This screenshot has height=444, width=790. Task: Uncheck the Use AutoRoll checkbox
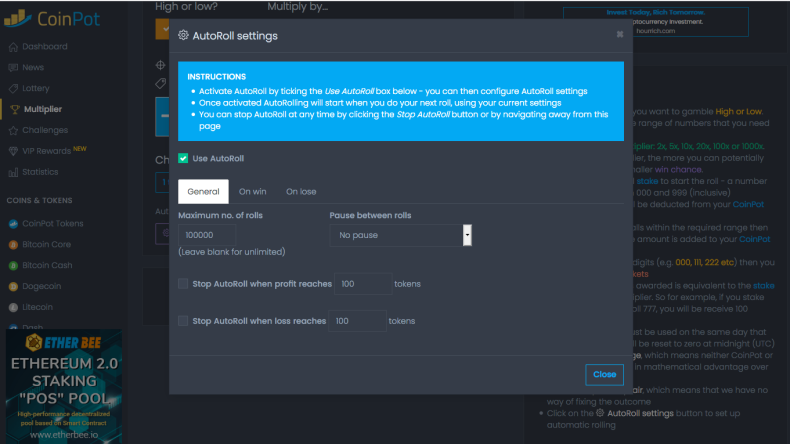(183, 158)
